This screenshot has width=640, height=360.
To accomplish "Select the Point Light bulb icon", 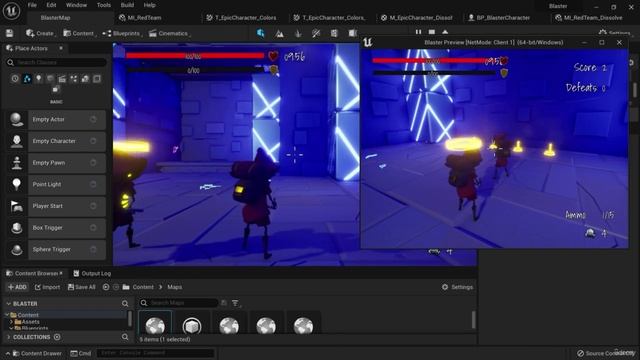I will click(x=17, y=184).
